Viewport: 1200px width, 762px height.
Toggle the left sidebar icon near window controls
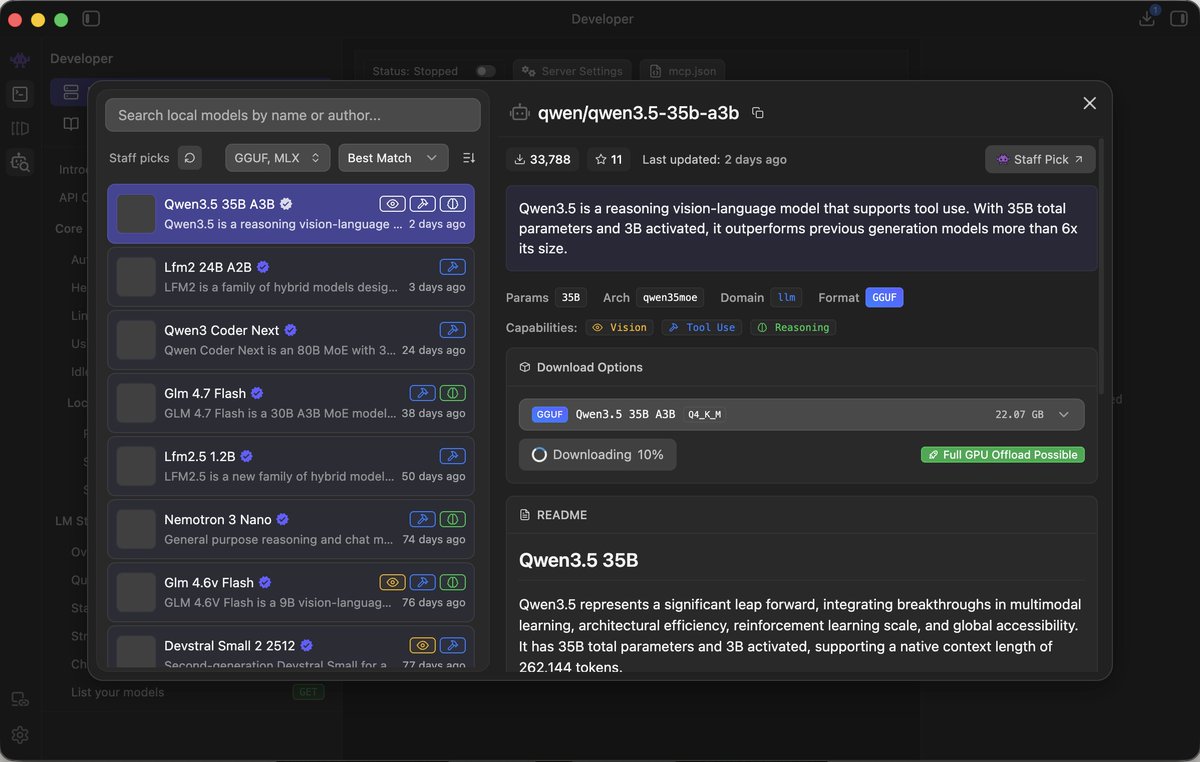tap(91, 19)
